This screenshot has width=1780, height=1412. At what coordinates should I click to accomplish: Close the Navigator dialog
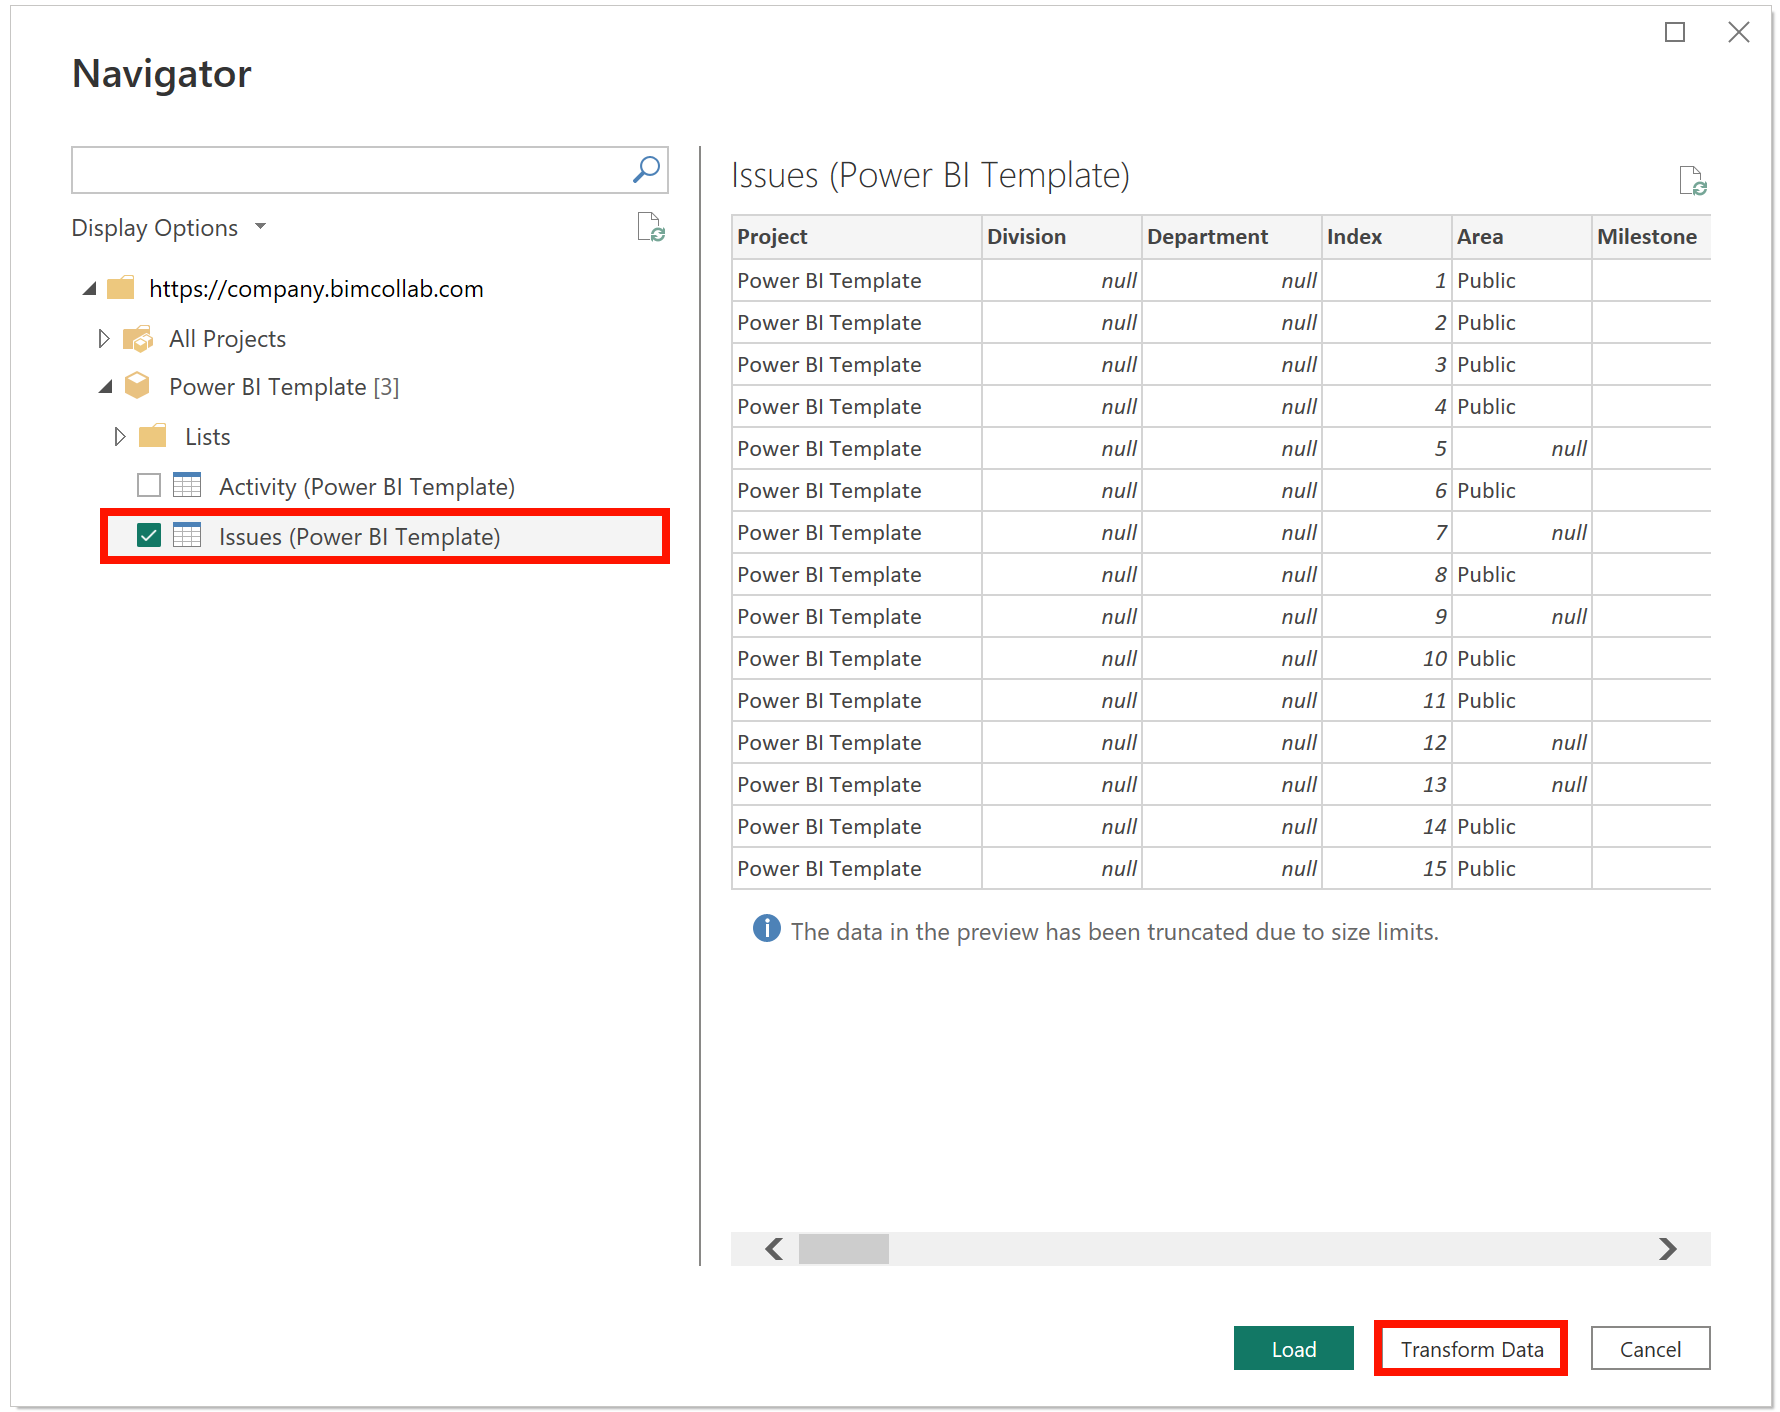tap(1739, 32)
